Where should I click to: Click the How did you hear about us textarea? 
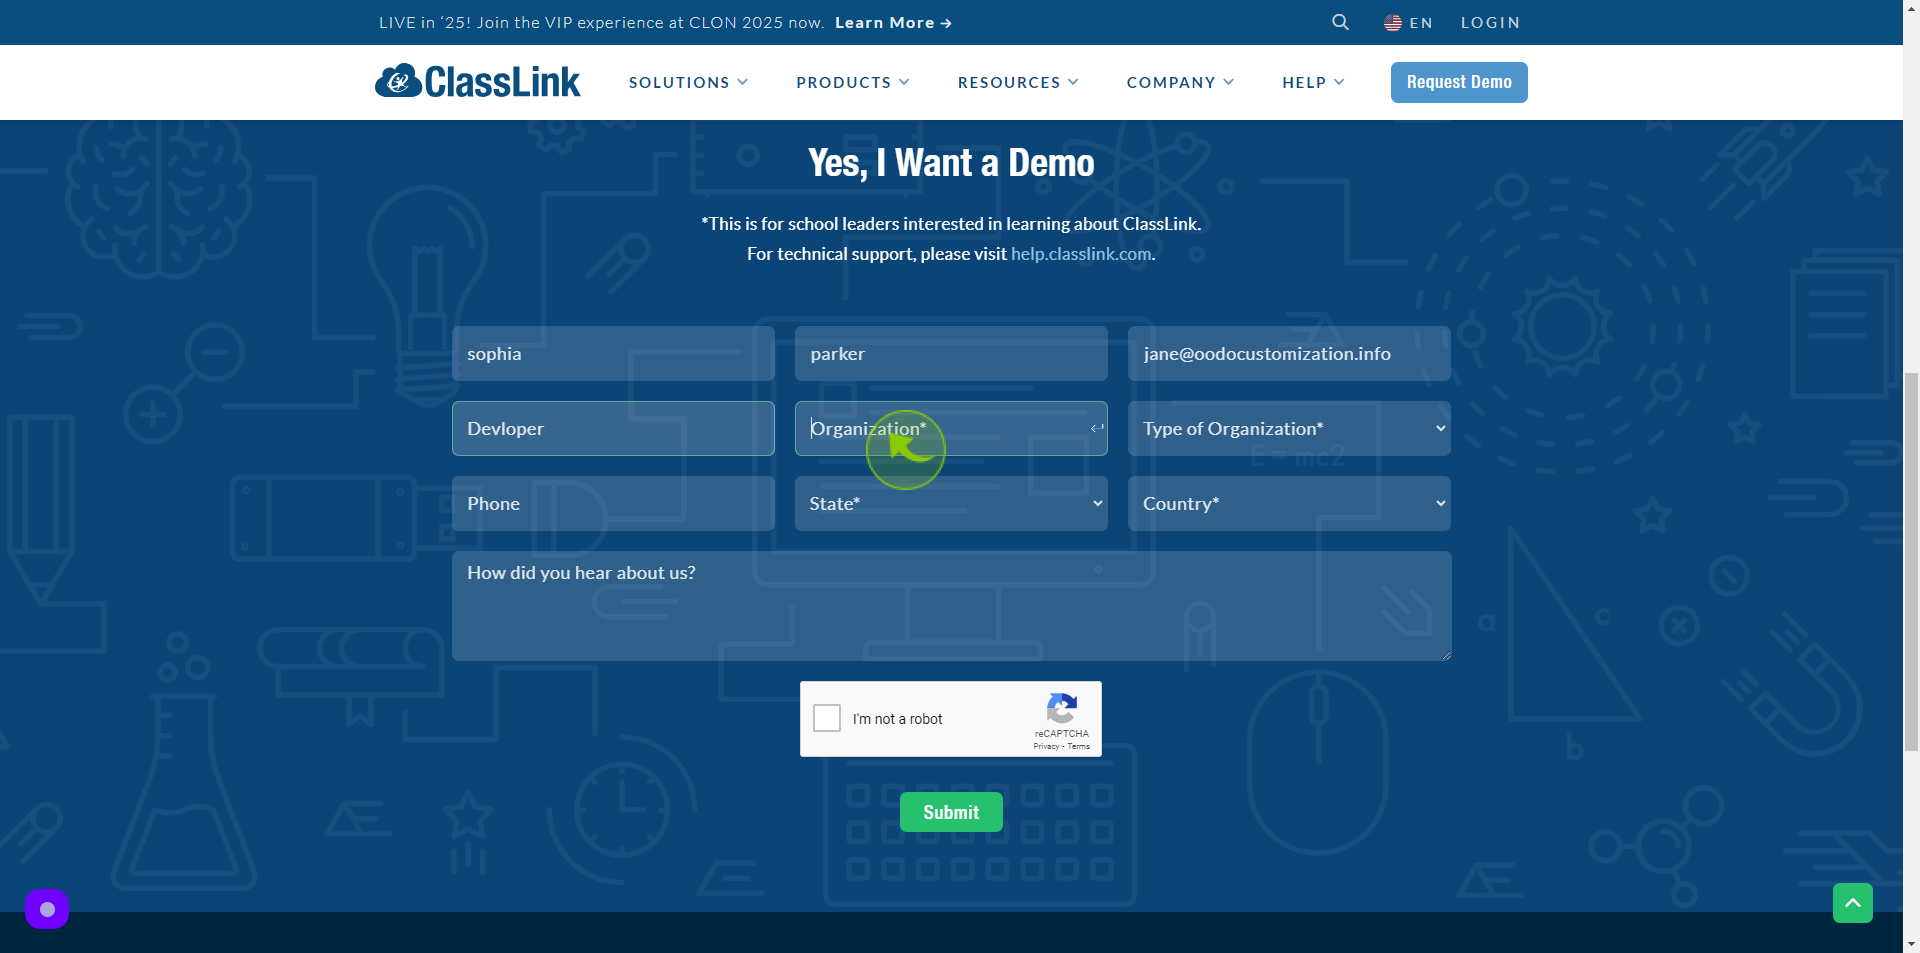coord(951,605)
